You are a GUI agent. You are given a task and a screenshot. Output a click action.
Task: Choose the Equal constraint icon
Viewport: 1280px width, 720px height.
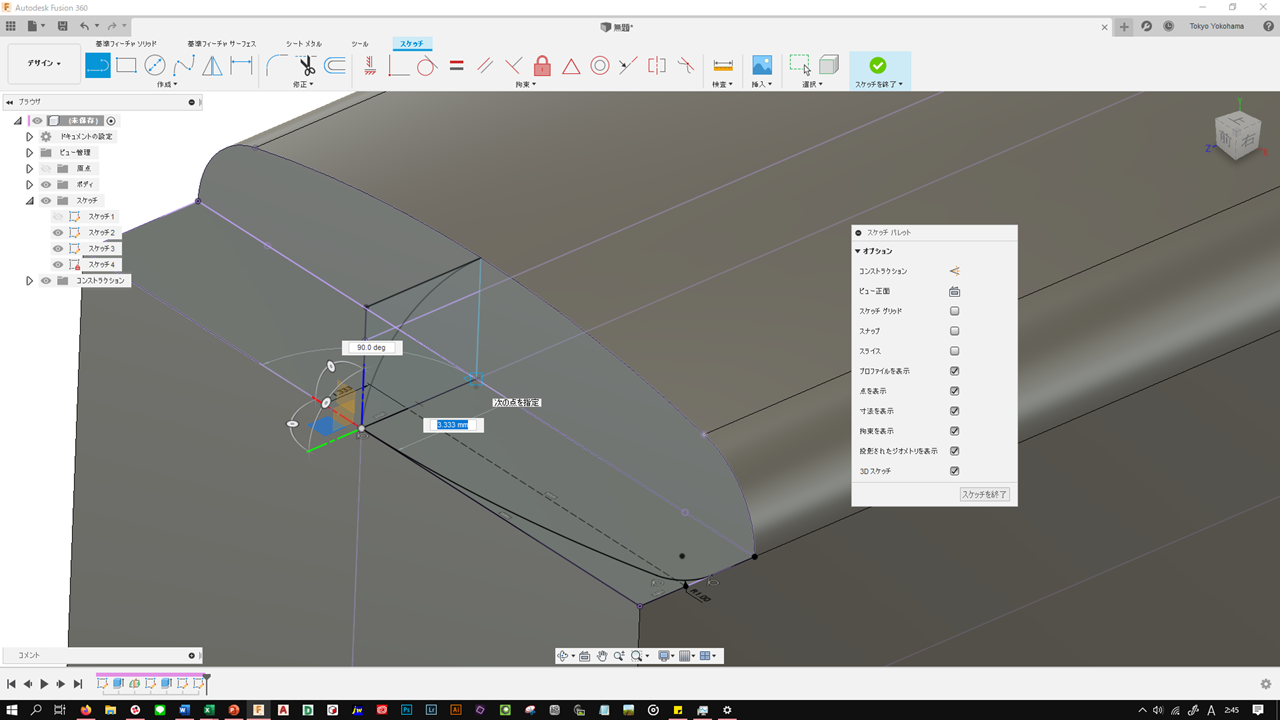click(457, 66)
